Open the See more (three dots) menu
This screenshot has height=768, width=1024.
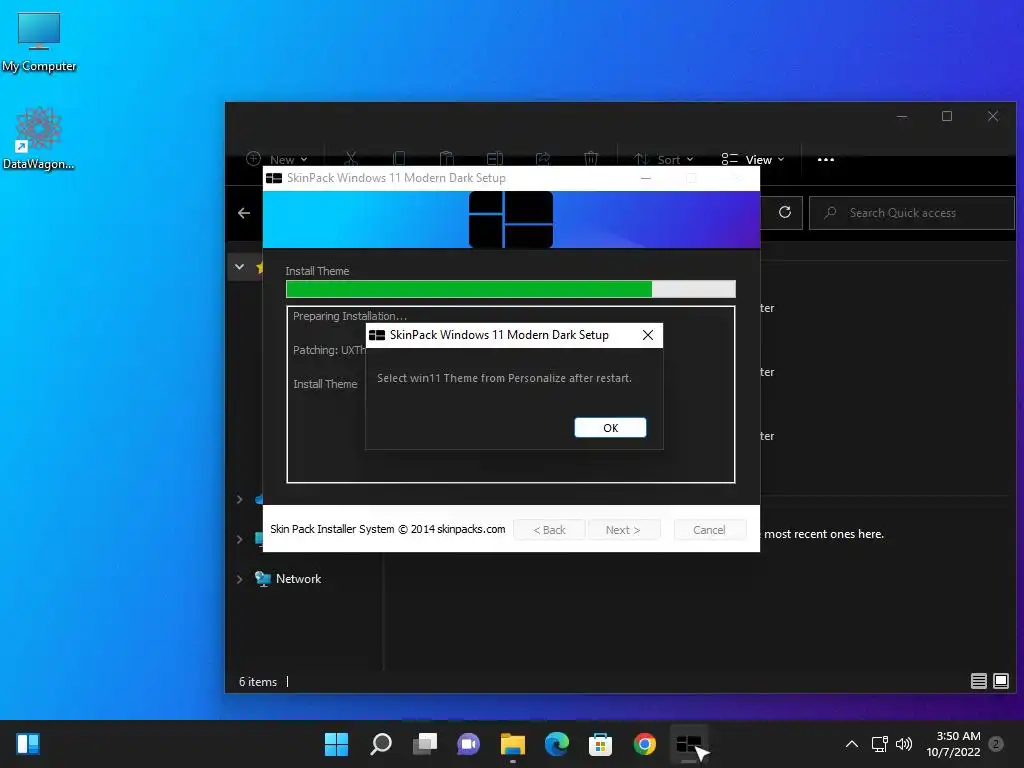[x=825, y=159]
